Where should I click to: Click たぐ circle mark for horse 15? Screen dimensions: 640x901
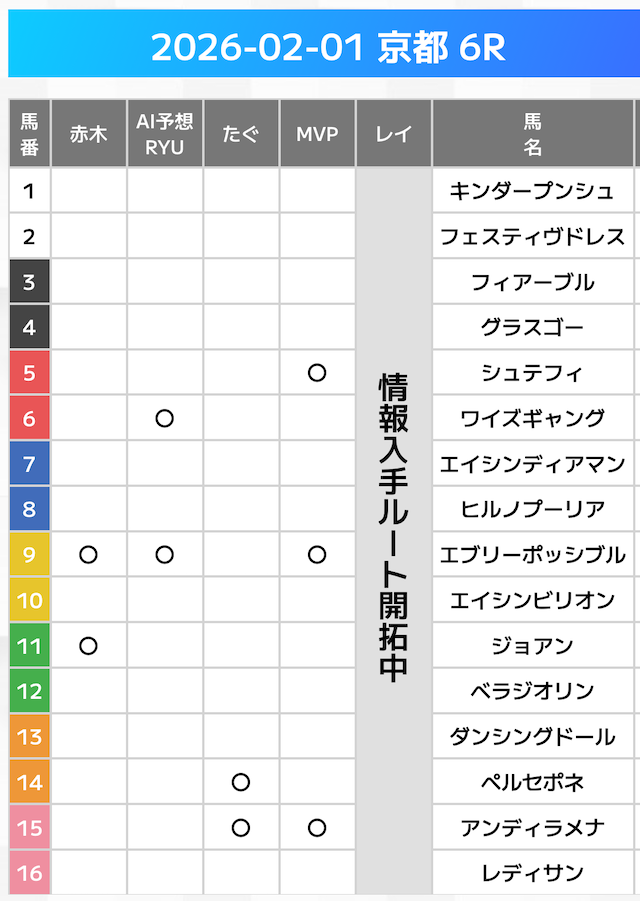tap(240, 827)
